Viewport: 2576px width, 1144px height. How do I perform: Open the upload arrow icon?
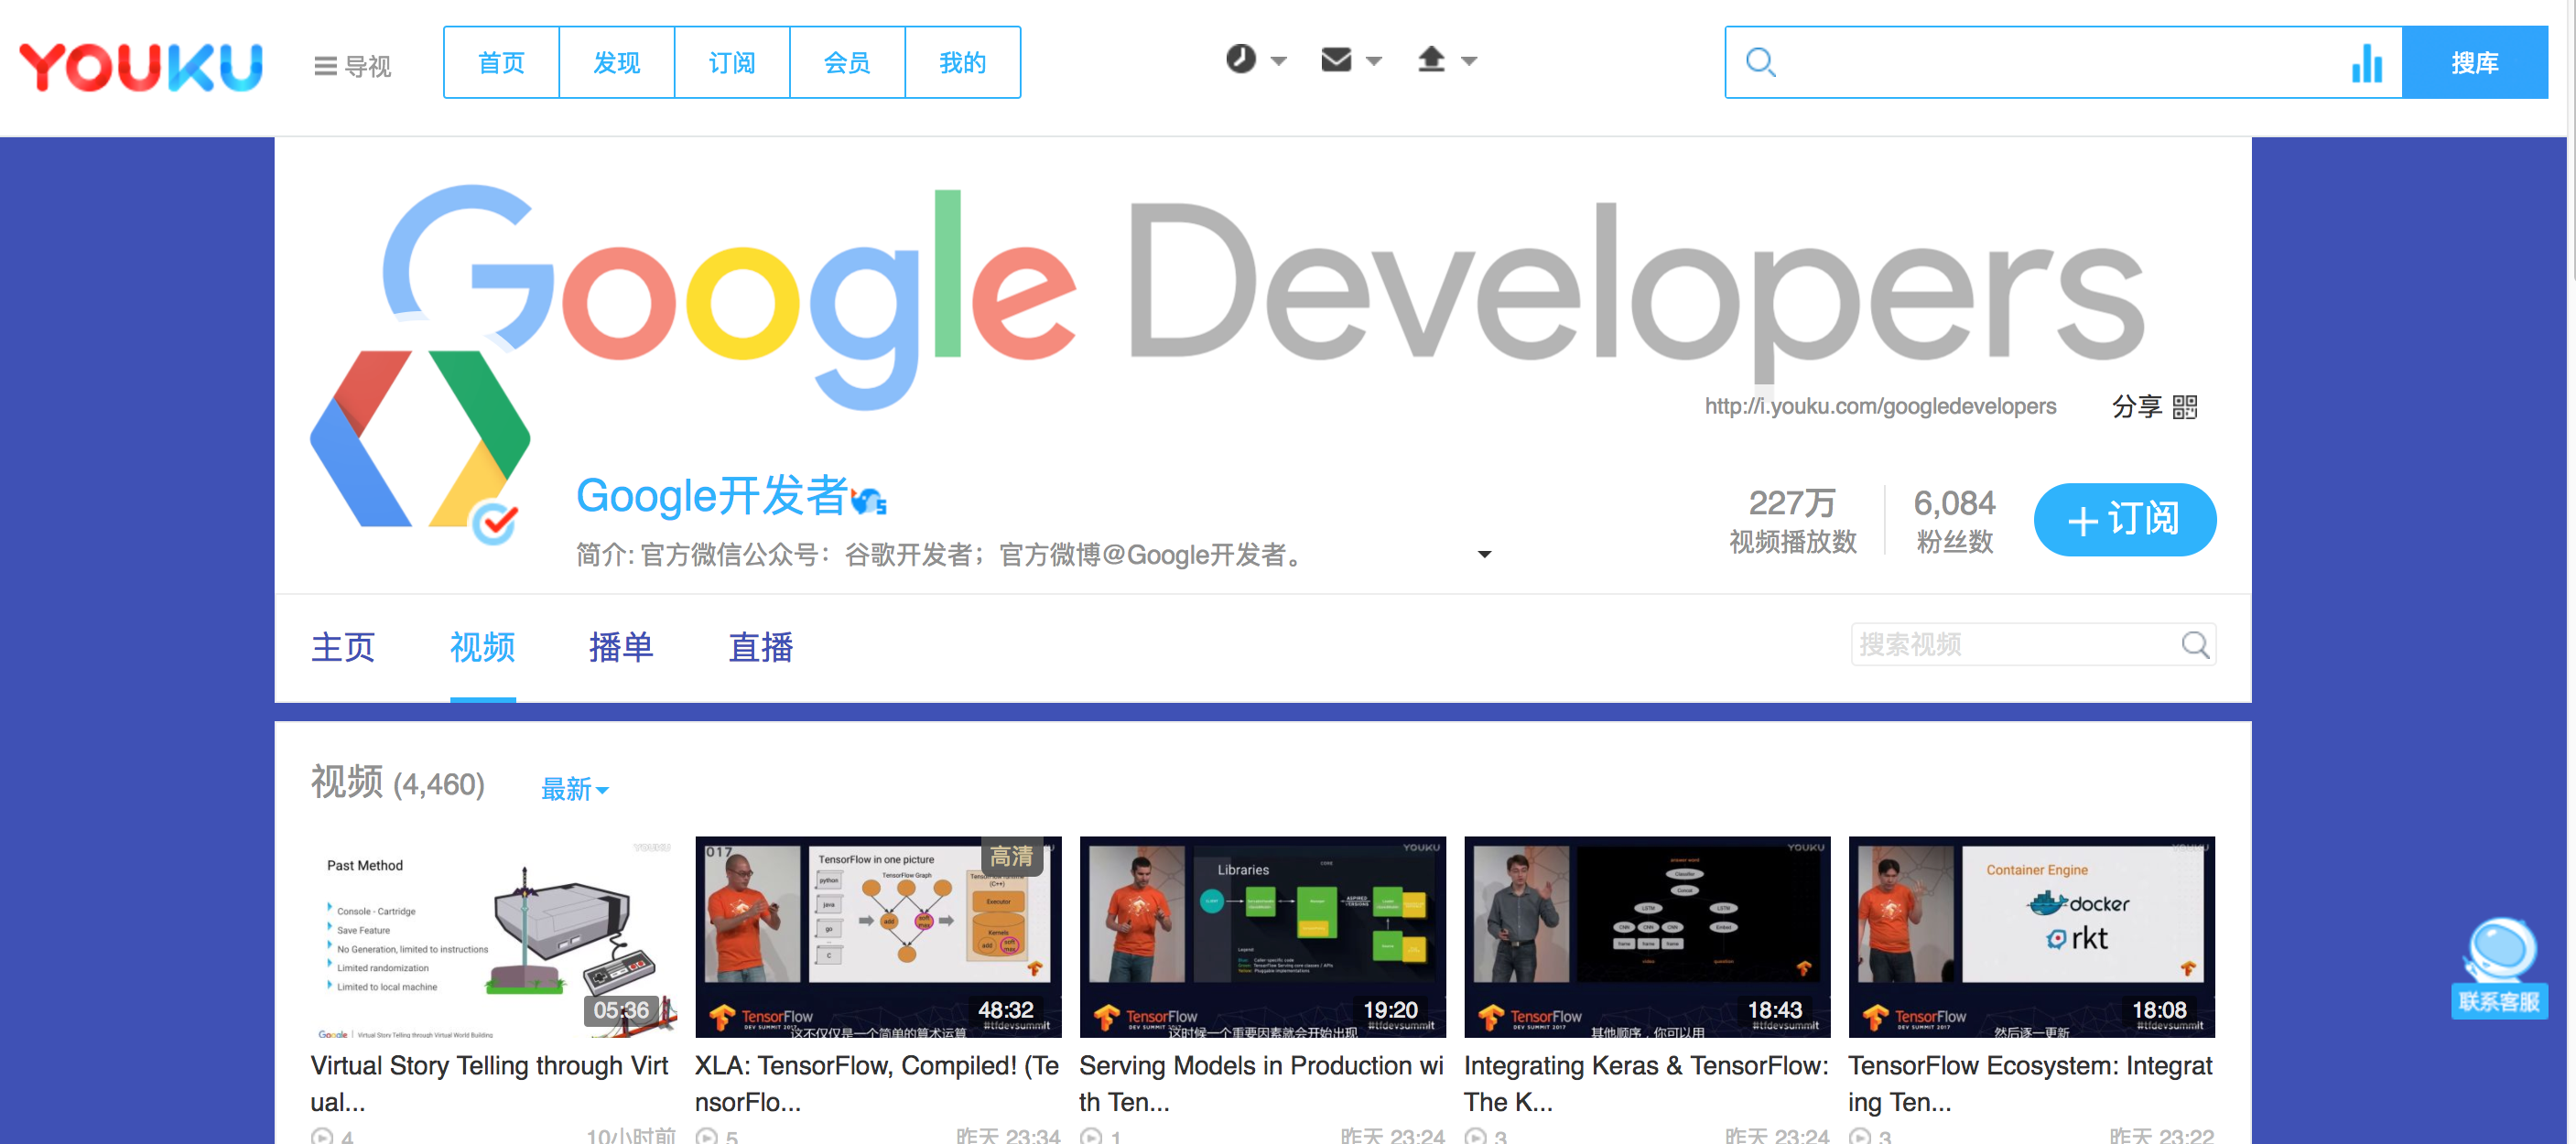tap(1431, 60)
